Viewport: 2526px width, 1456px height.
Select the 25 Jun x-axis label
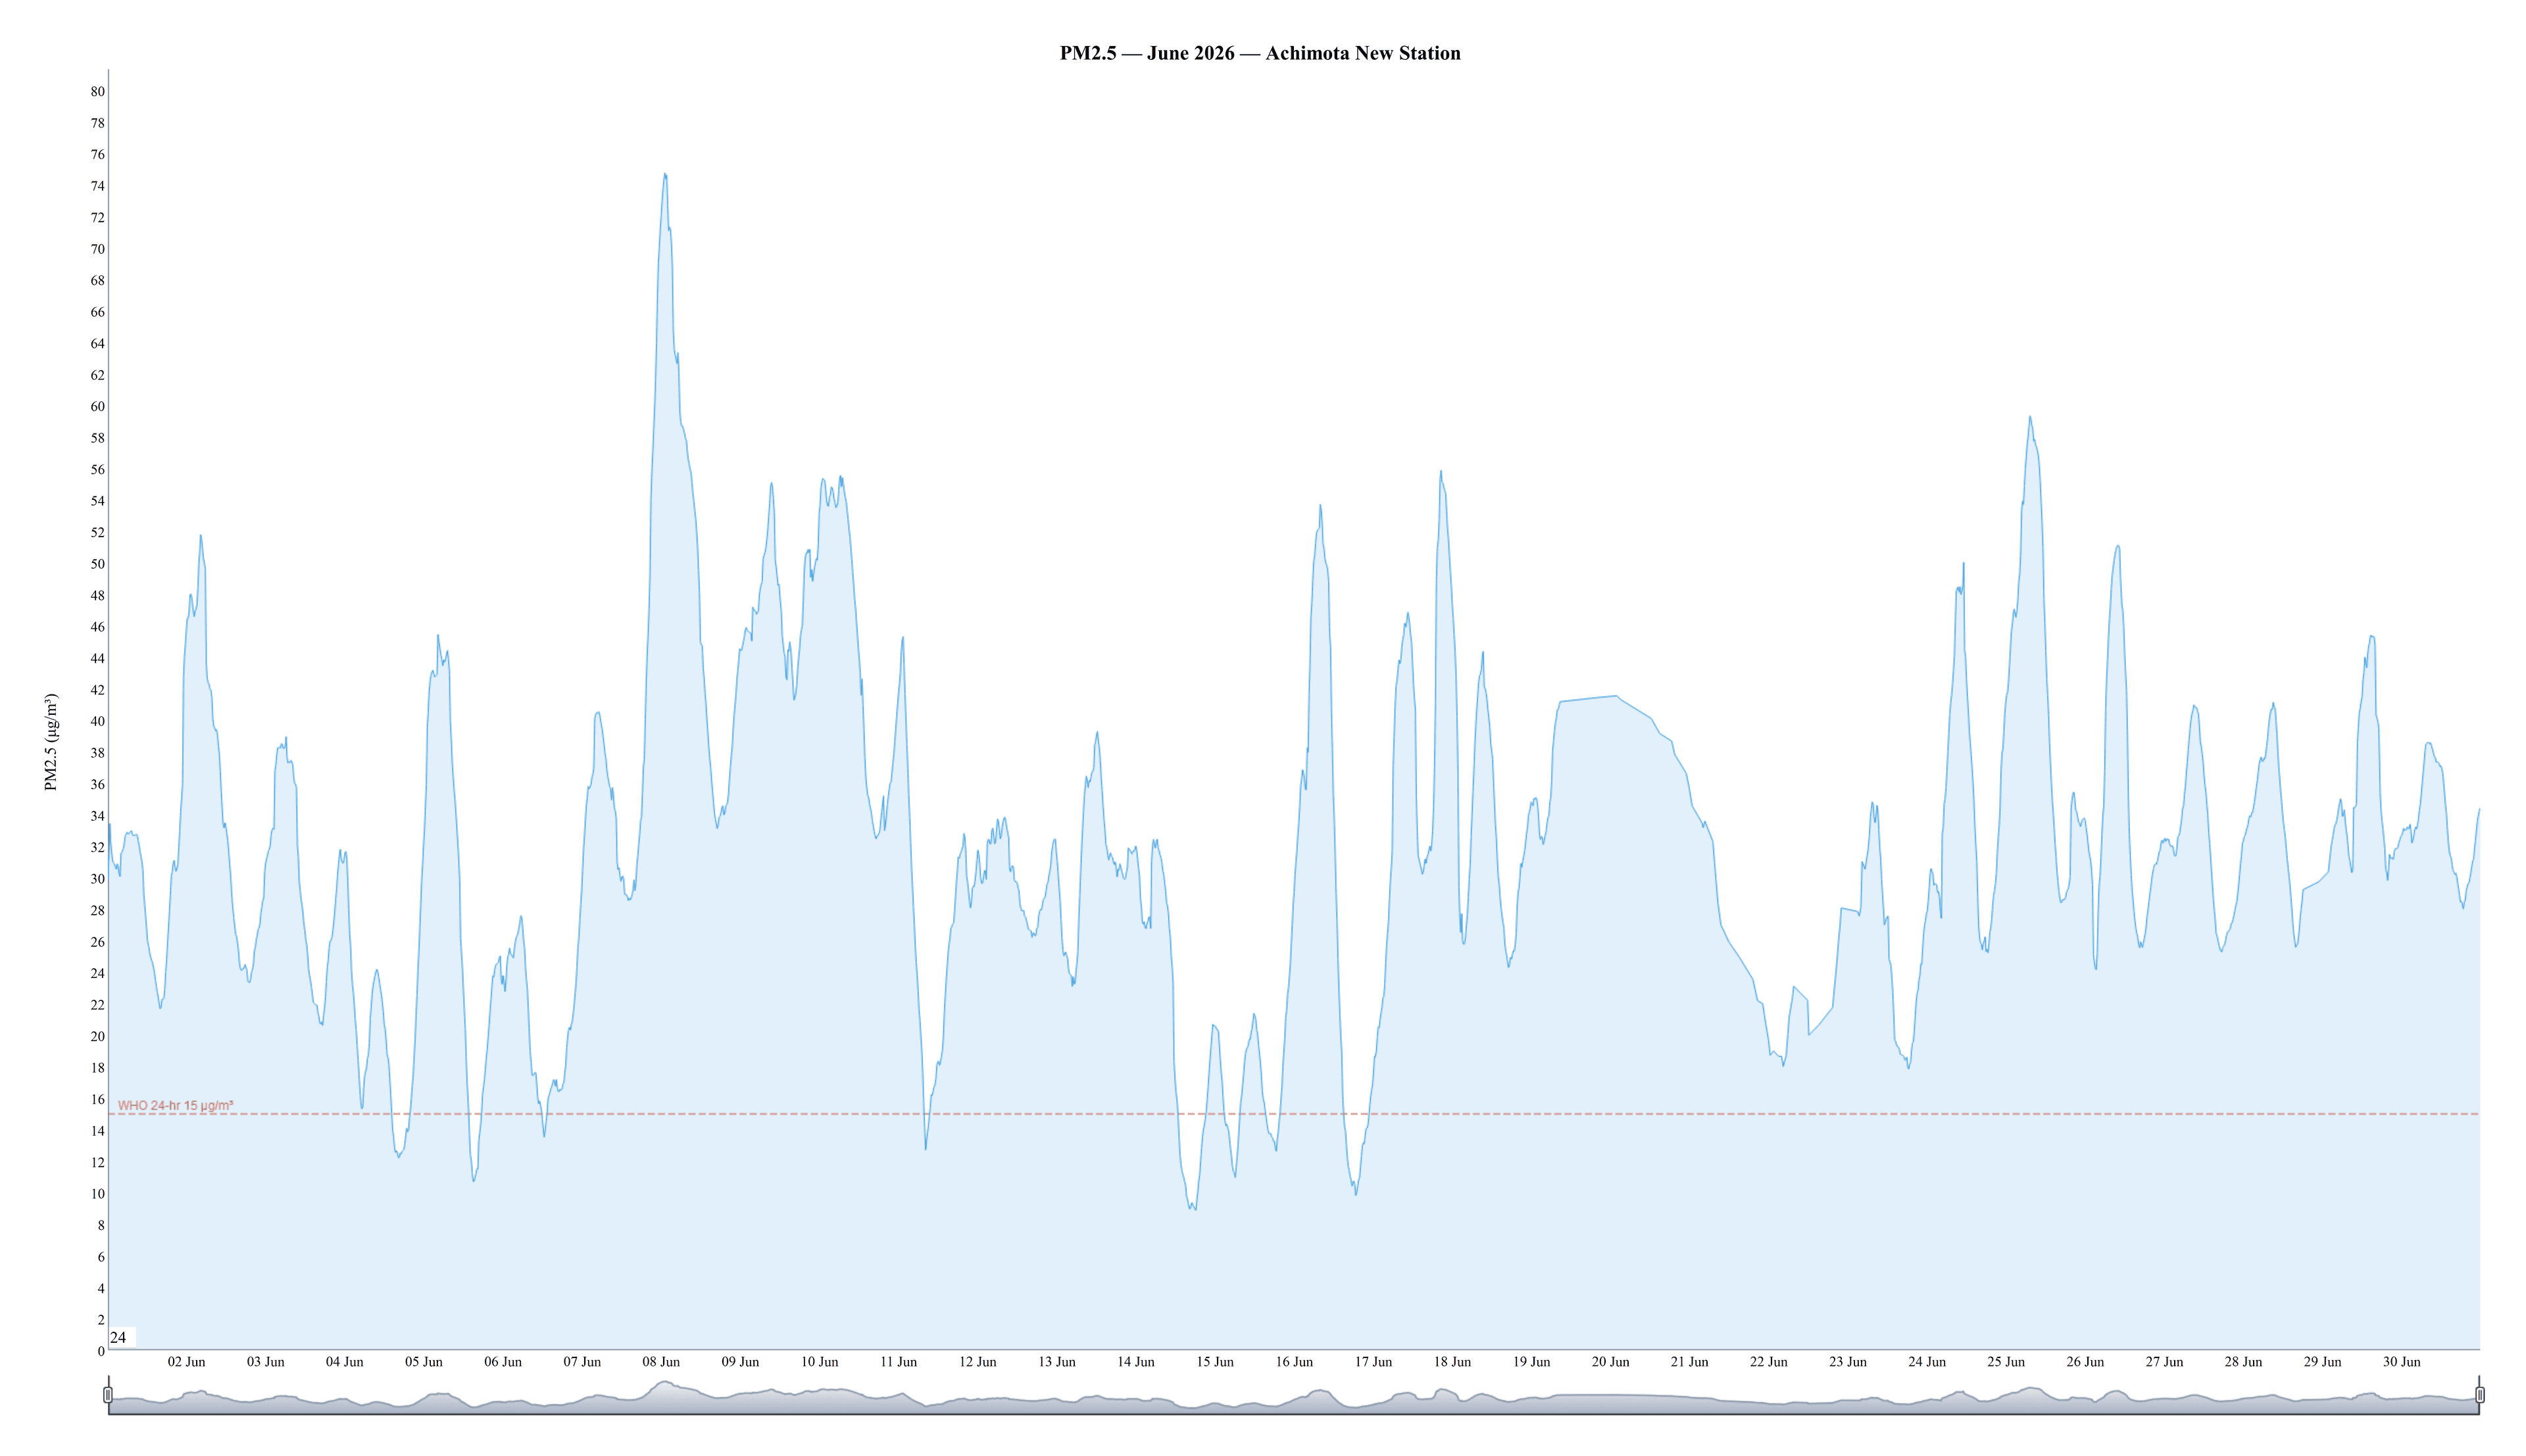(2006, 1362)
